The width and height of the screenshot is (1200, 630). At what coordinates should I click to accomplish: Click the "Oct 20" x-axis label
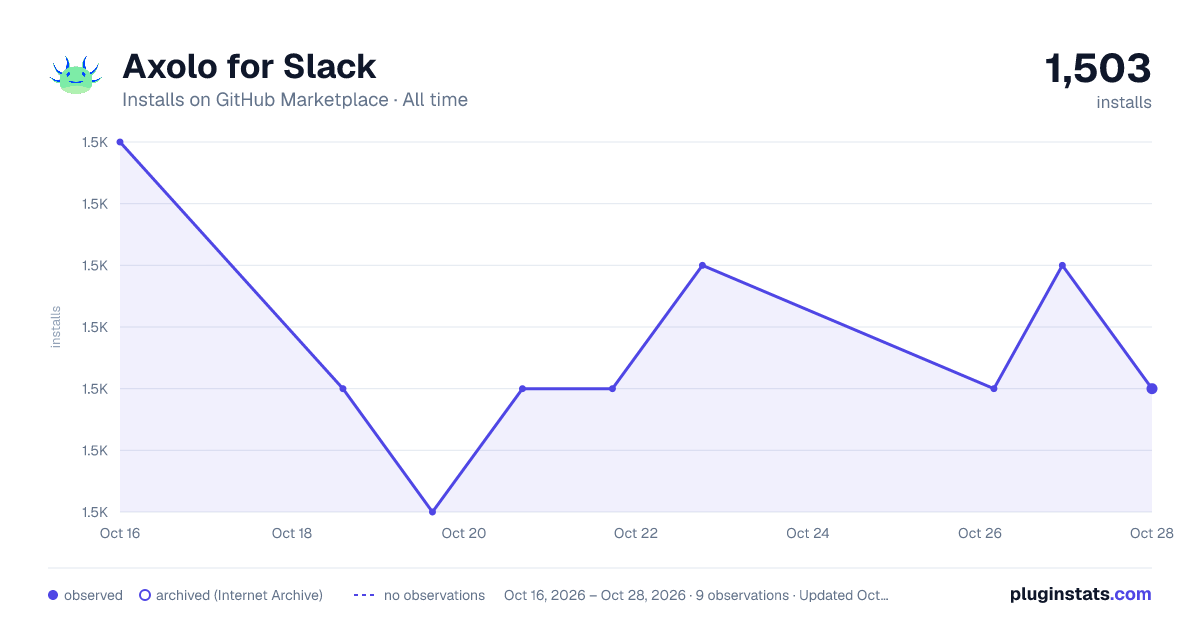point(464,533)
